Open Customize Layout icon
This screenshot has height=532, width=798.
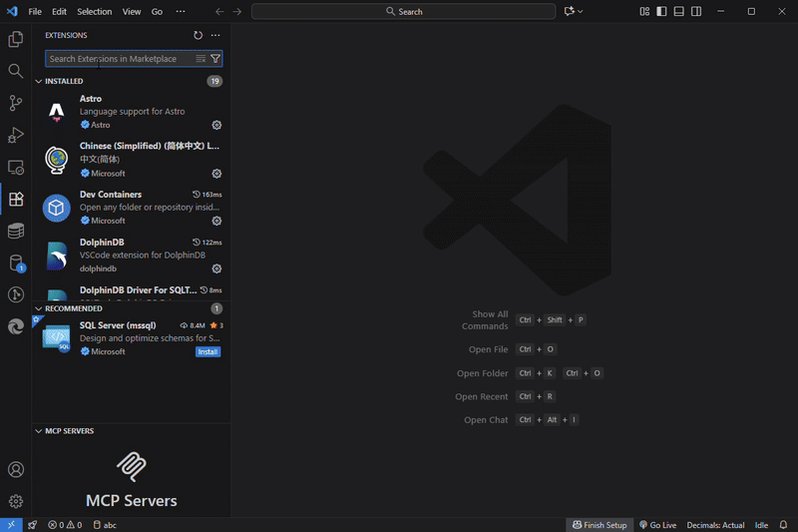(x=644, y=11)
